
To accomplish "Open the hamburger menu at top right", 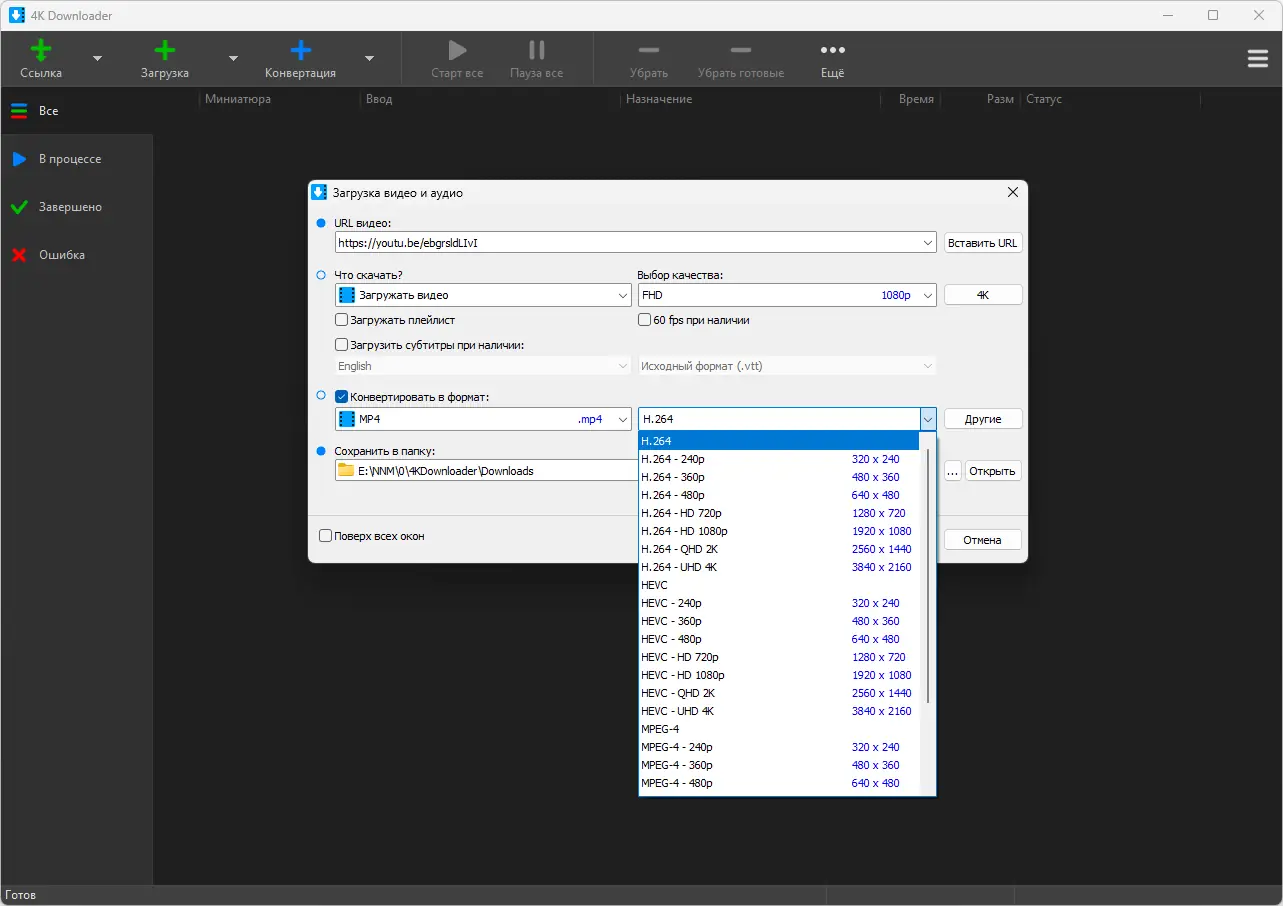I will (1257, 59).
